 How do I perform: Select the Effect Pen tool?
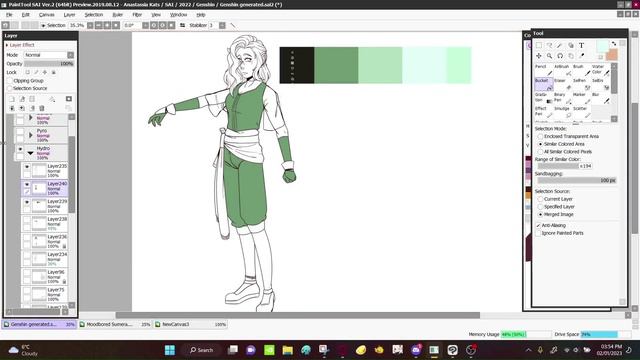544,112
